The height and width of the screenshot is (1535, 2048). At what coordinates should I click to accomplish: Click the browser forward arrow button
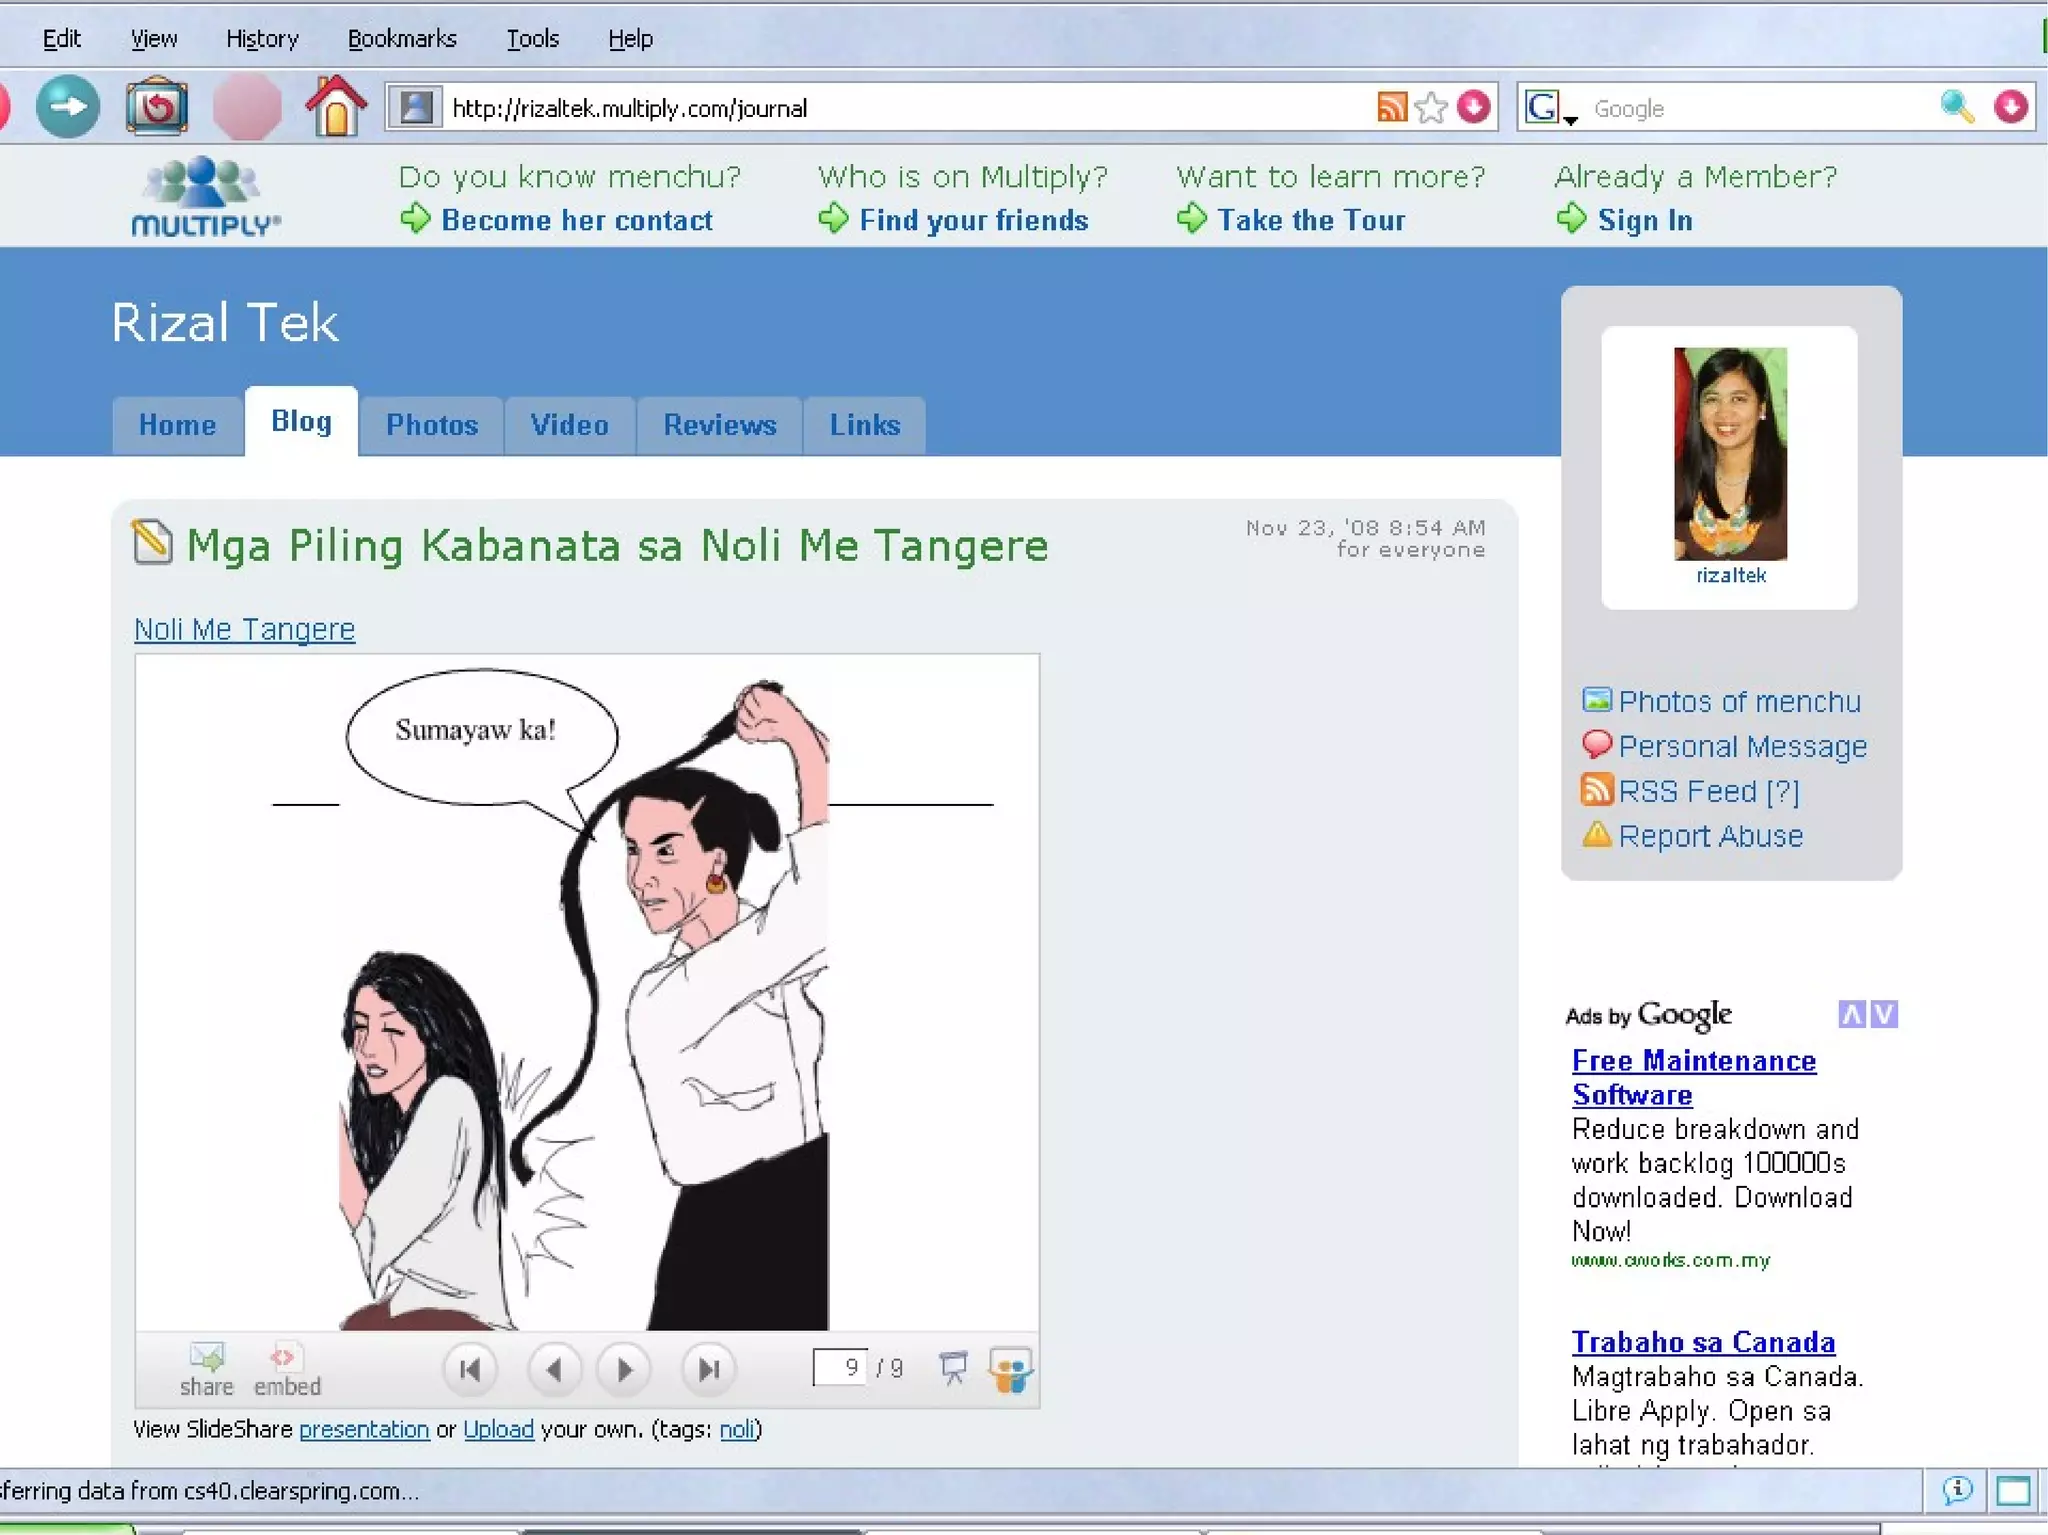coord(67,106)
